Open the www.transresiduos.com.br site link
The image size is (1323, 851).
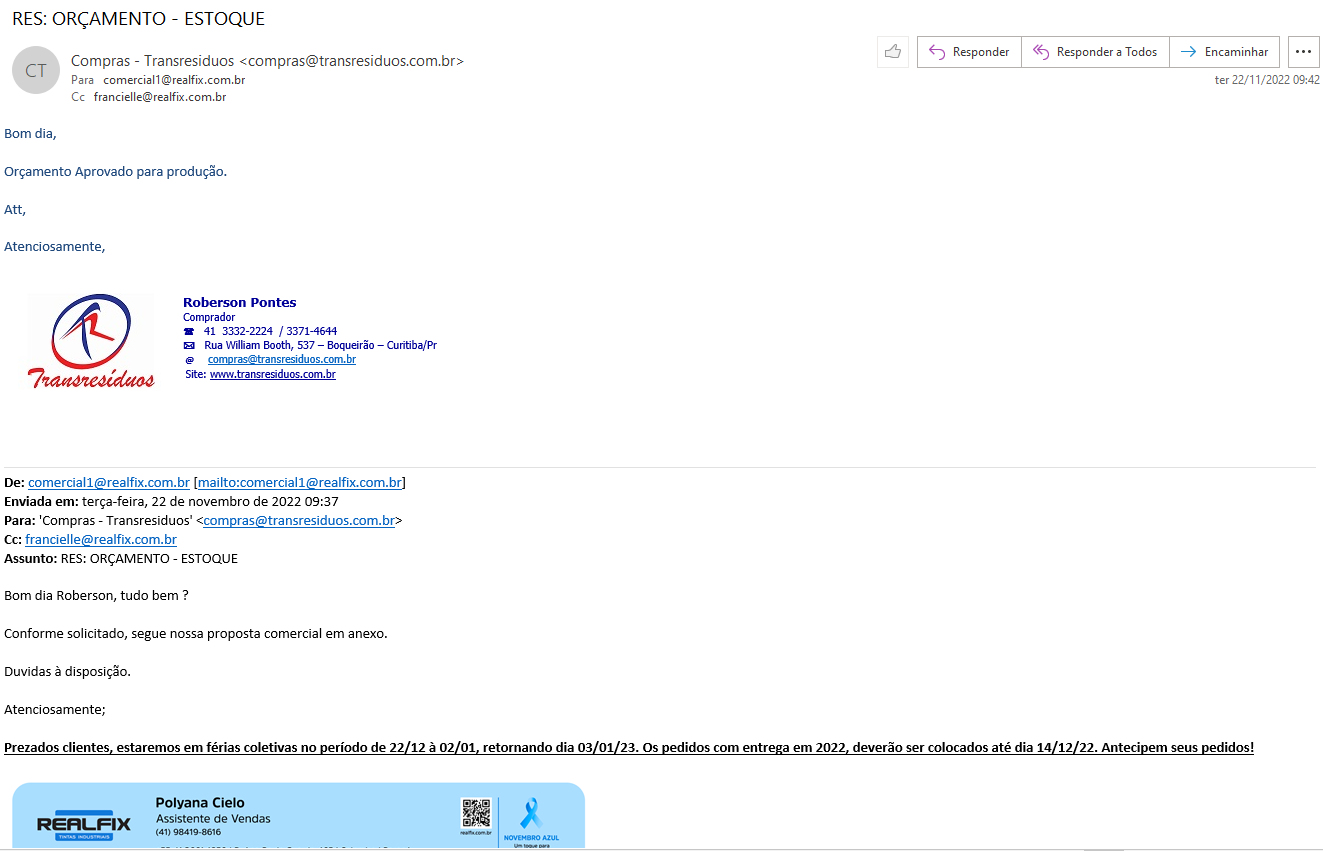pos(272,374)
